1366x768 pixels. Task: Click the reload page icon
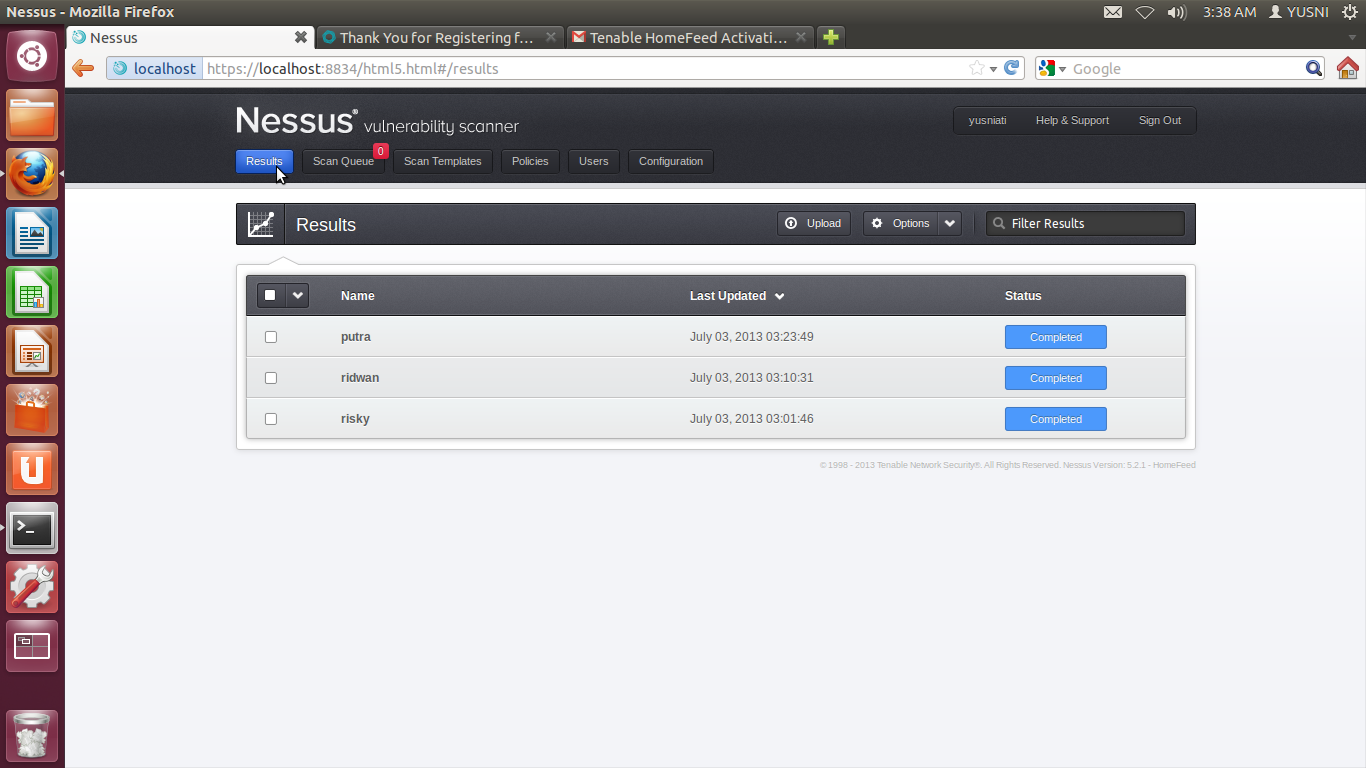(1012, 68)
